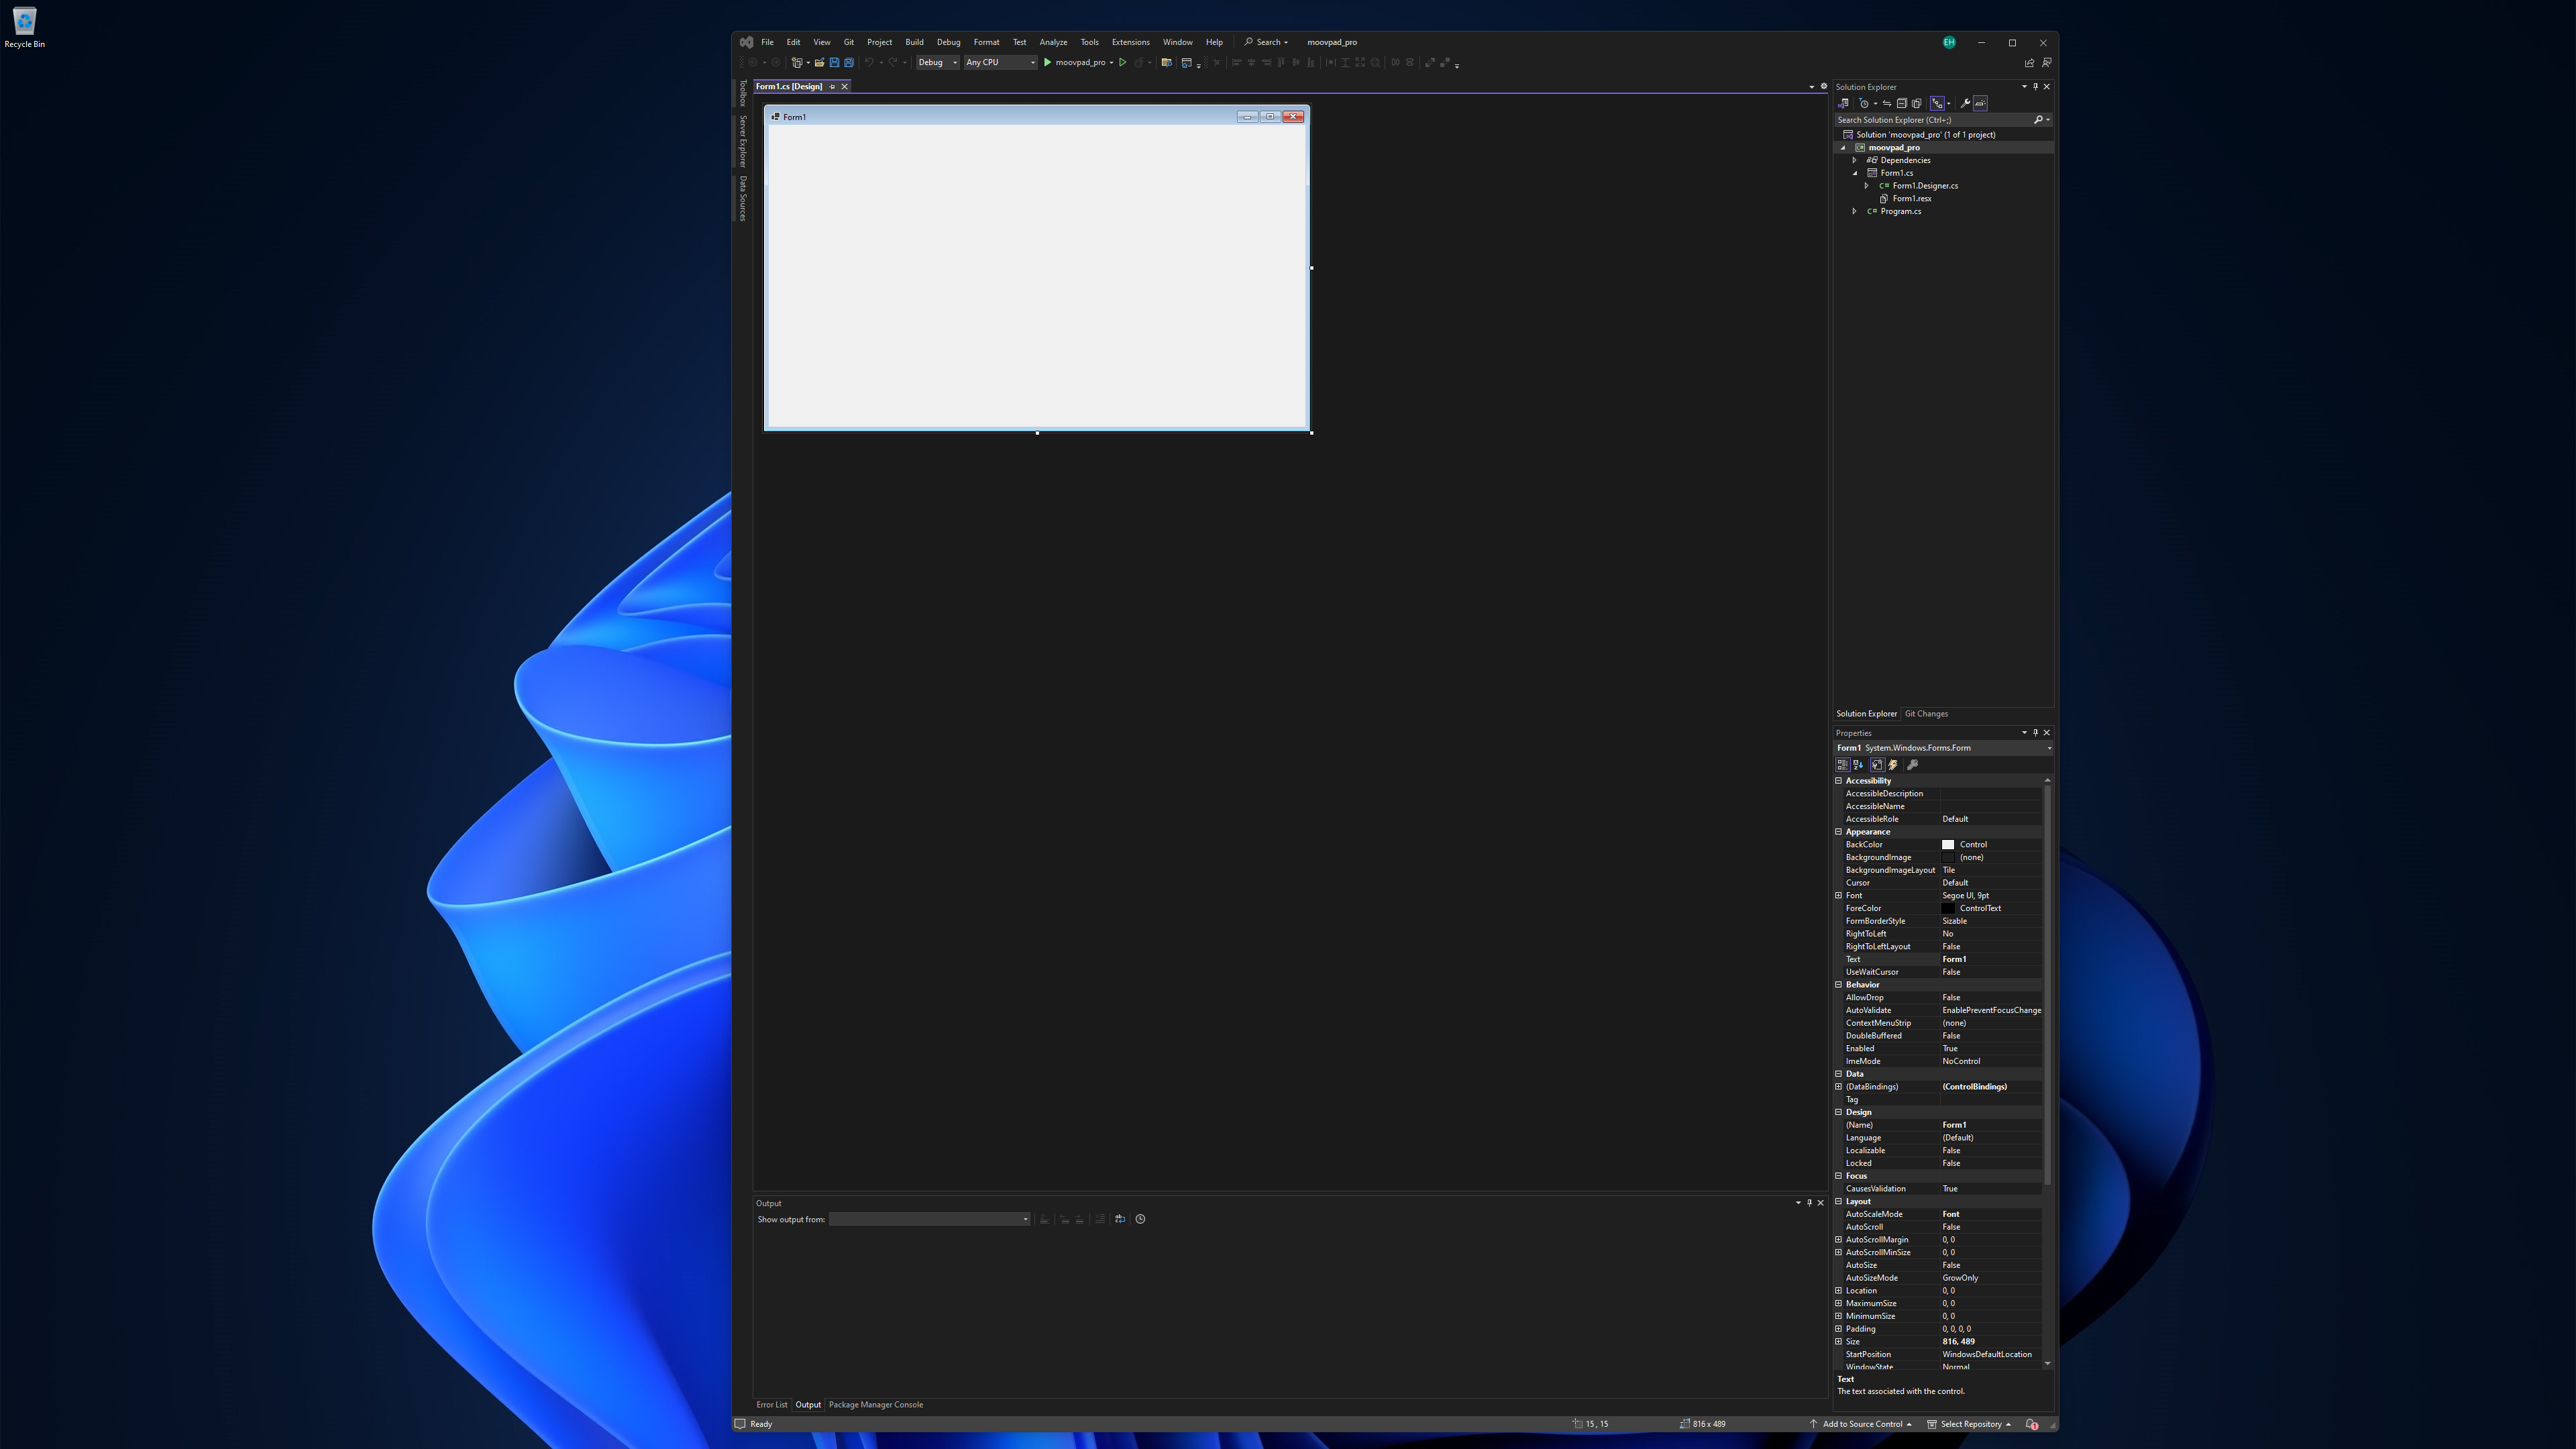This screenshot has height=1449, width=2576.
Task: Expand the Font property in Properties grid
Action: coord(1838,896)
